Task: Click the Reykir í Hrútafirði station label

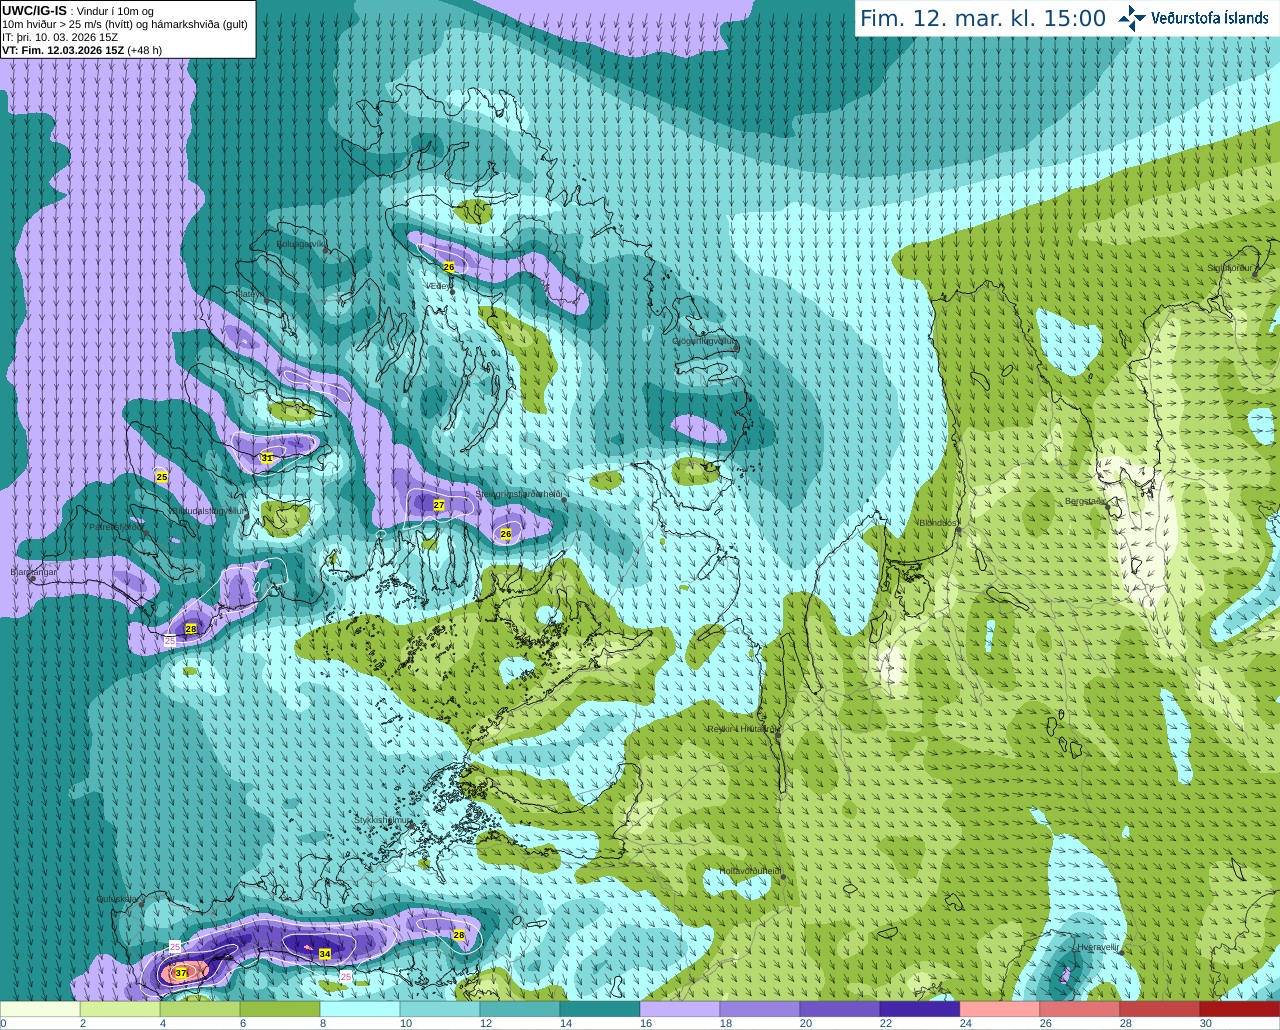Action: pos(741,729)
